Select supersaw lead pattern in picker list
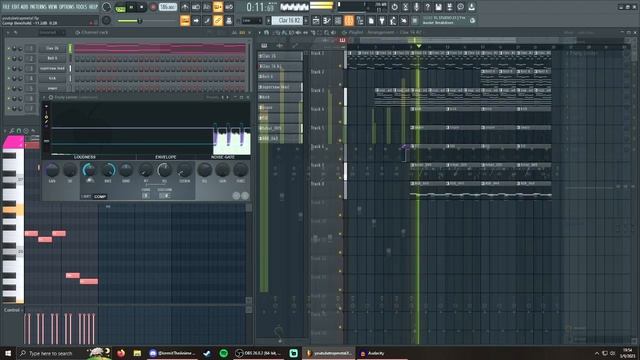640x360 pixels. [280, 87]
